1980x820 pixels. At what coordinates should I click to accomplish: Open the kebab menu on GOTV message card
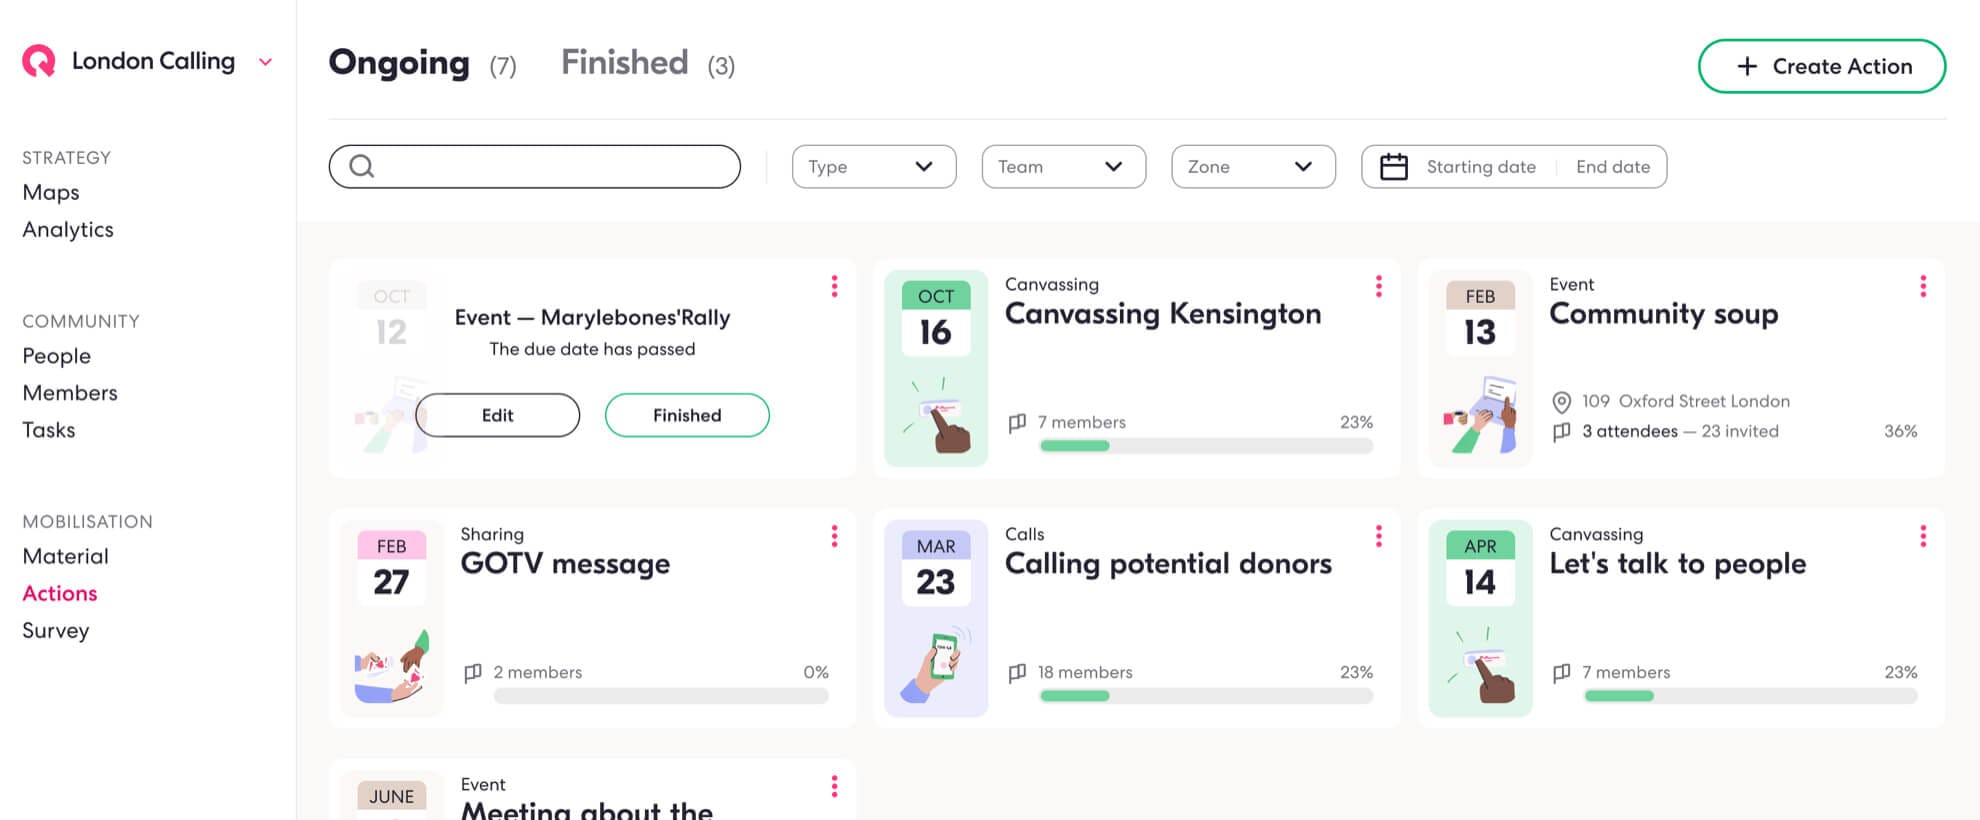[x=833, y=536]
